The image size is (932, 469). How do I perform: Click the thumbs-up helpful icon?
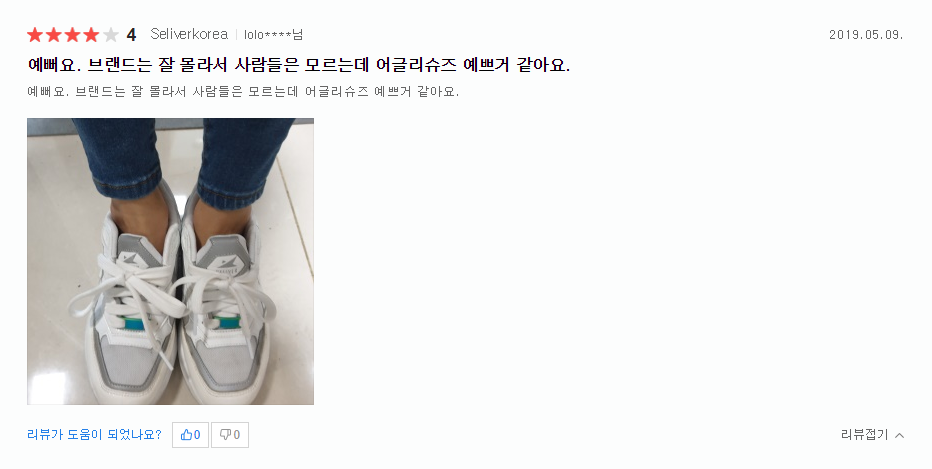[x=186, y=435]
